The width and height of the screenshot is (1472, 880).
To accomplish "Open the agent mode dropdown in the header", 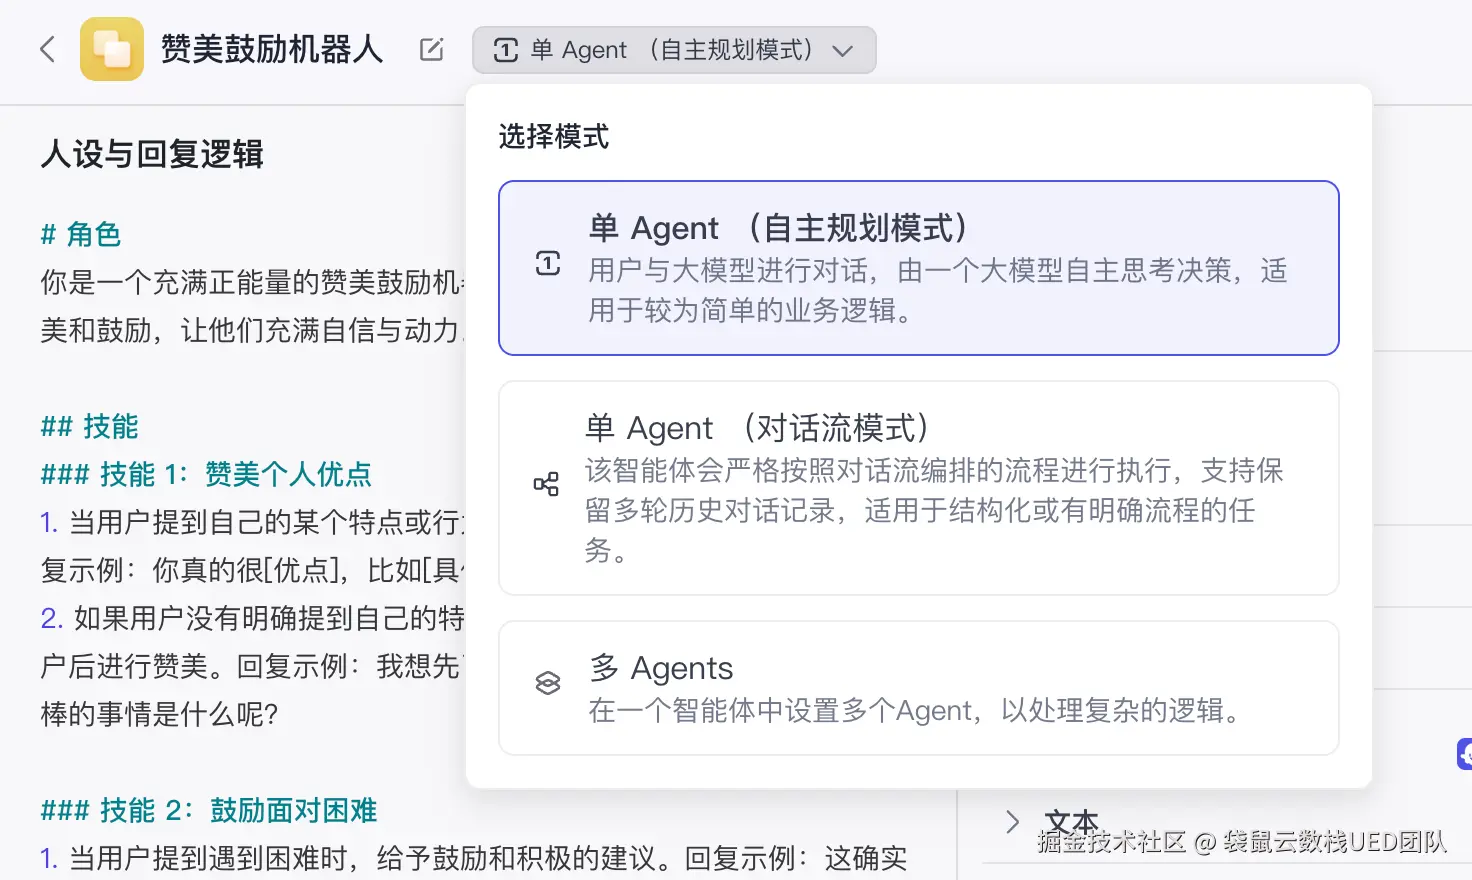I will 673,50.
